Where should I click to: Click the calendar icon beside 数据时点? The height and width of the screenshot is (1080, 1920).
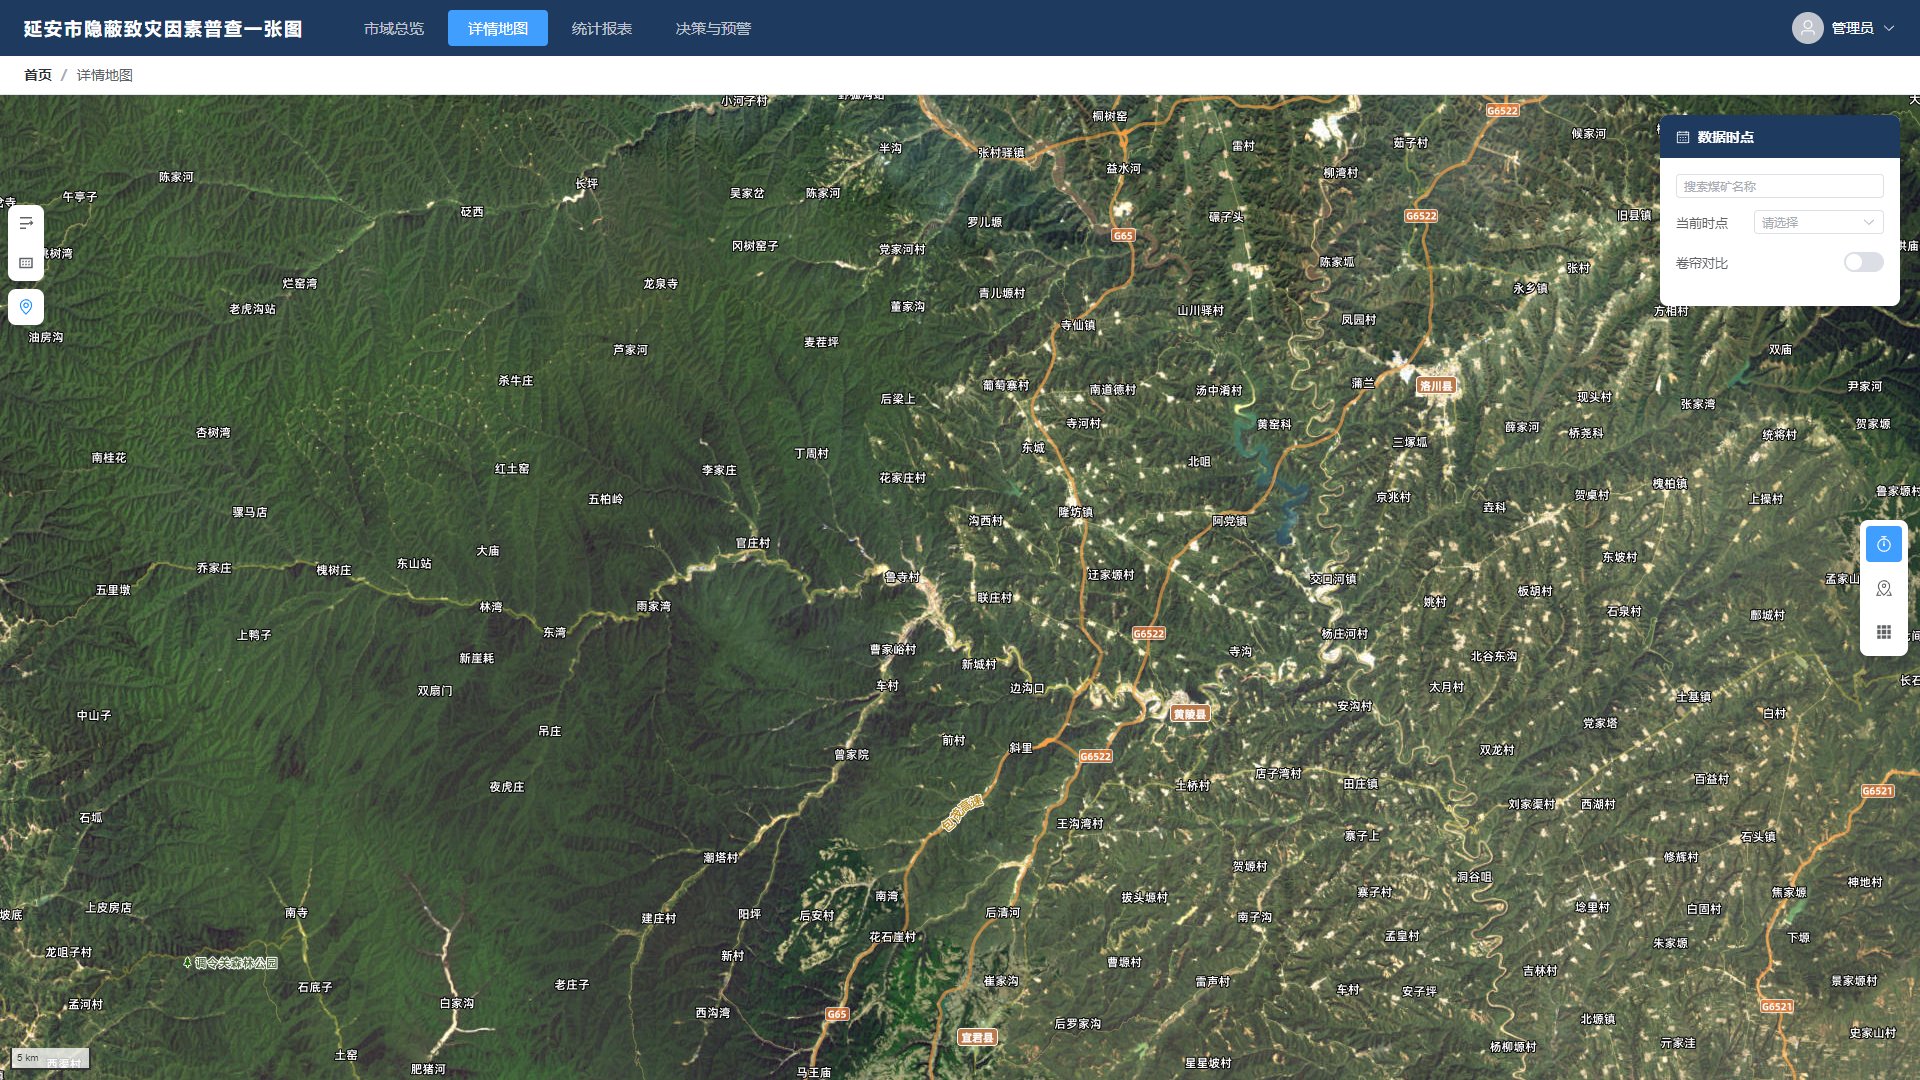1683,137
